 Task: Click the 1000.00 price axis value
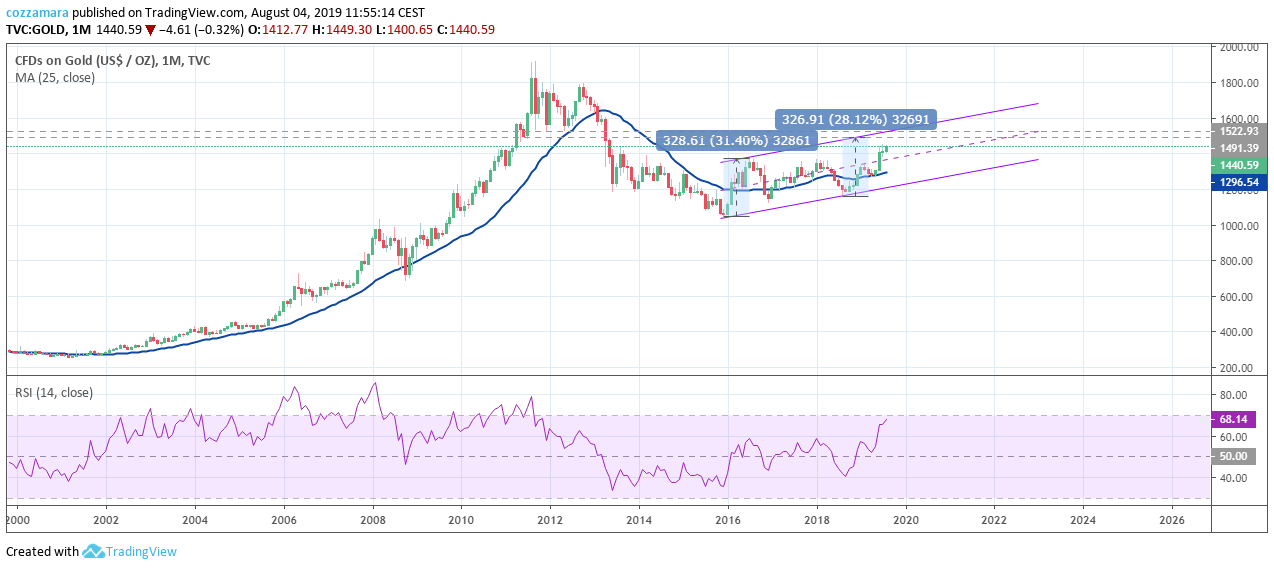1238,226
